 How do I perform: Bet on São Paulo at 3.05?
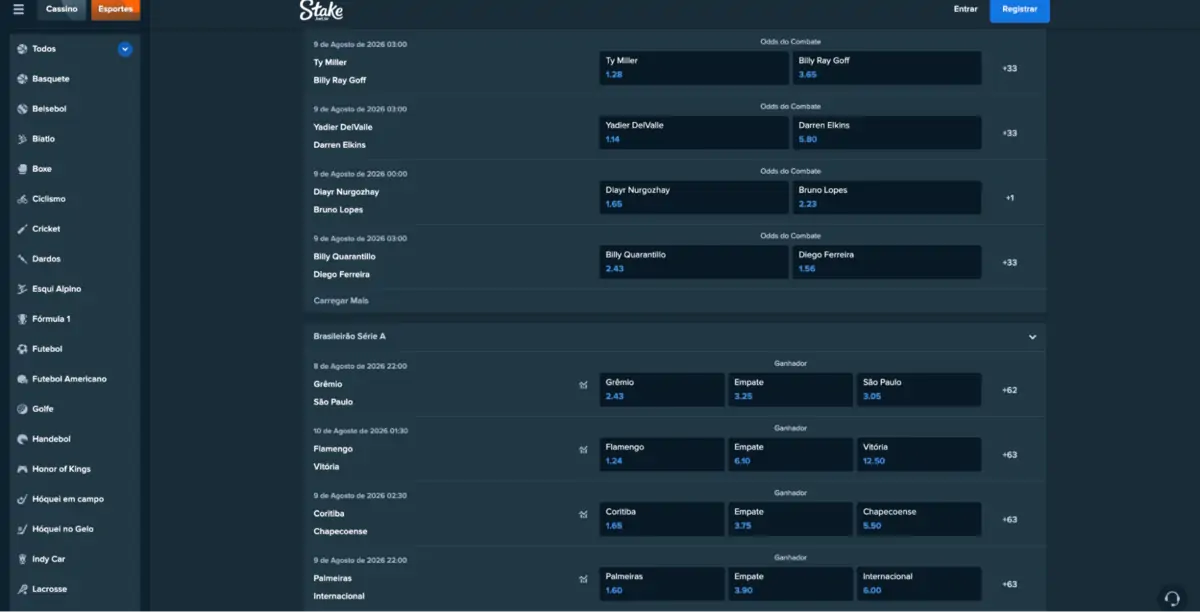pyautogui.click(x=919, y=390)
